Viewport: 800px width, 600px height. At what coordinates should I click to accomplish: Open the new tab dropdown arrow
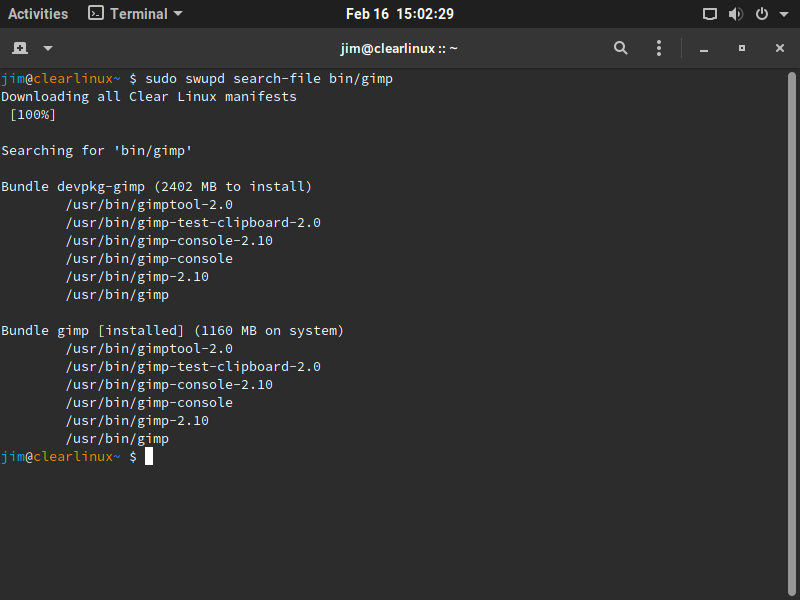pos(48,48)
